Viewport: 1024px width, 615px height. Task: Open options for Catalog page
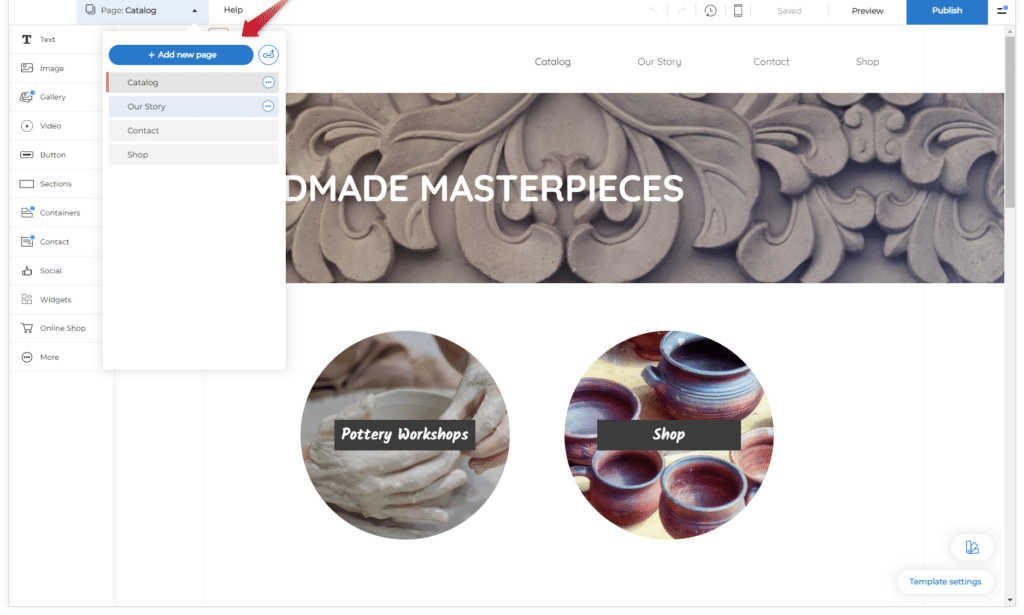(268, 82)
